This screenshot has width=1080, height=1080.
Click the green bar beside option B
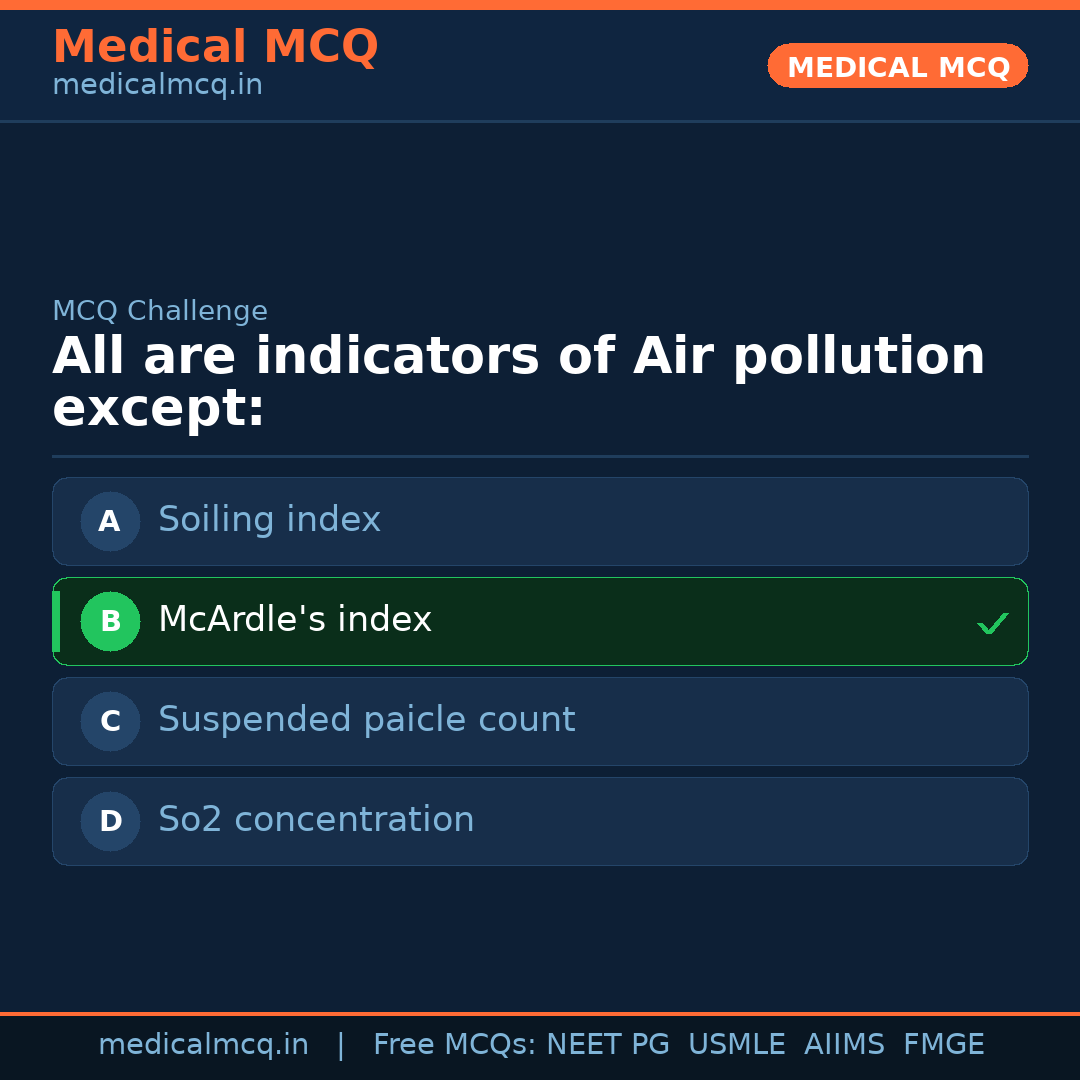pos(56,621)
